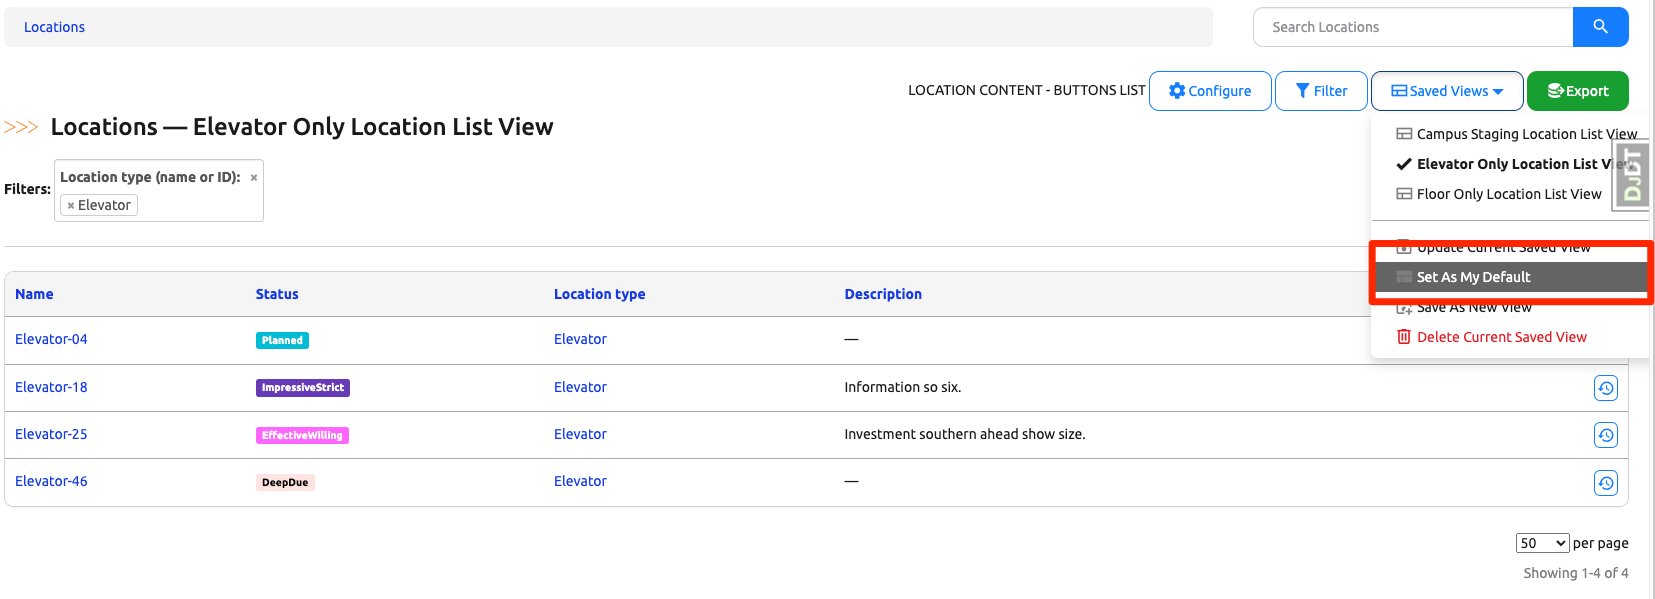
Task: Open the per page count selector
Action: coord(1542,543)
